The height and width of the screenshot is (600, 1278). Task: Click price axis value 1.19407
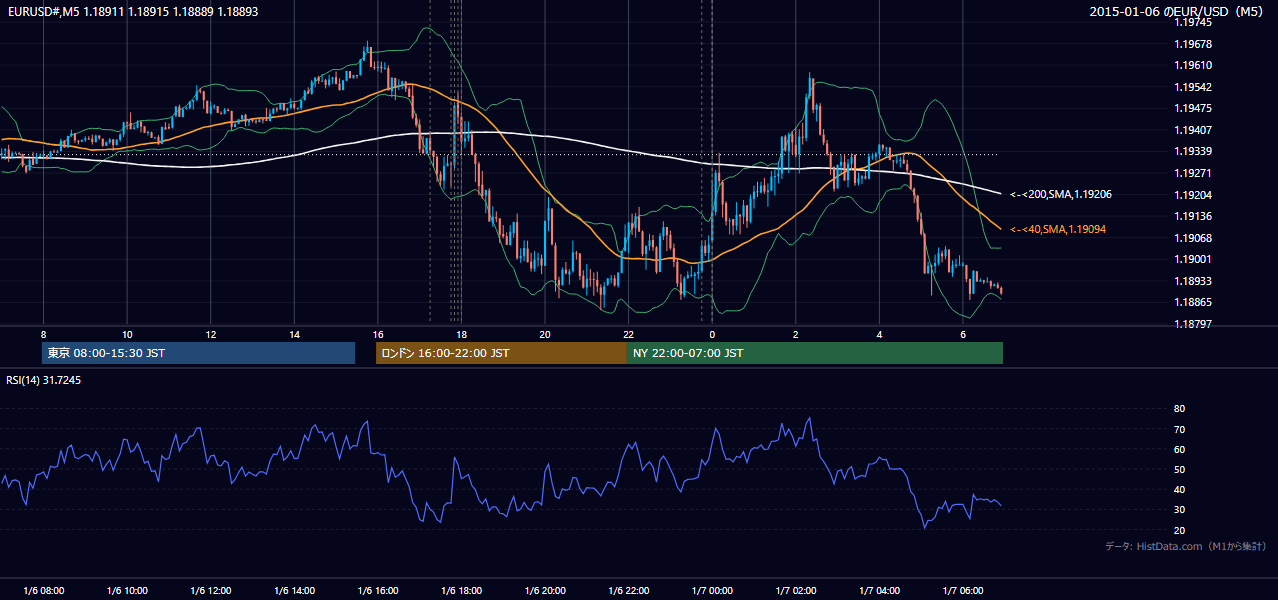coord(1194,130)
